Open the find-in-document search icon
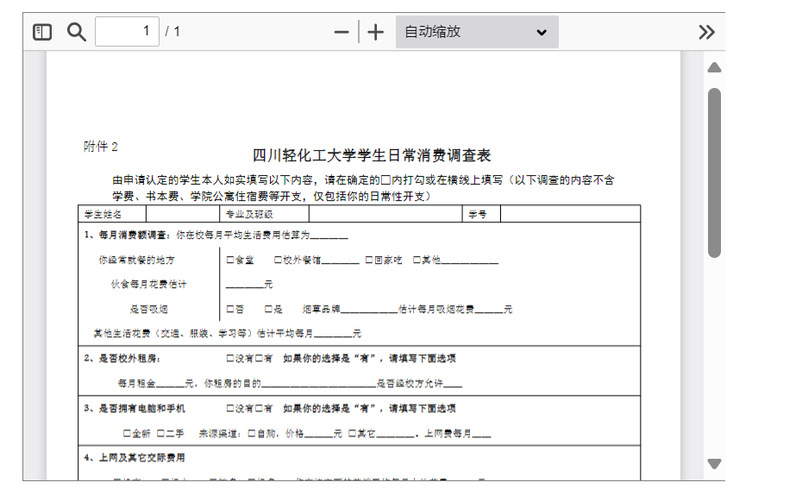The image size is (799, 495). [76, 32]
